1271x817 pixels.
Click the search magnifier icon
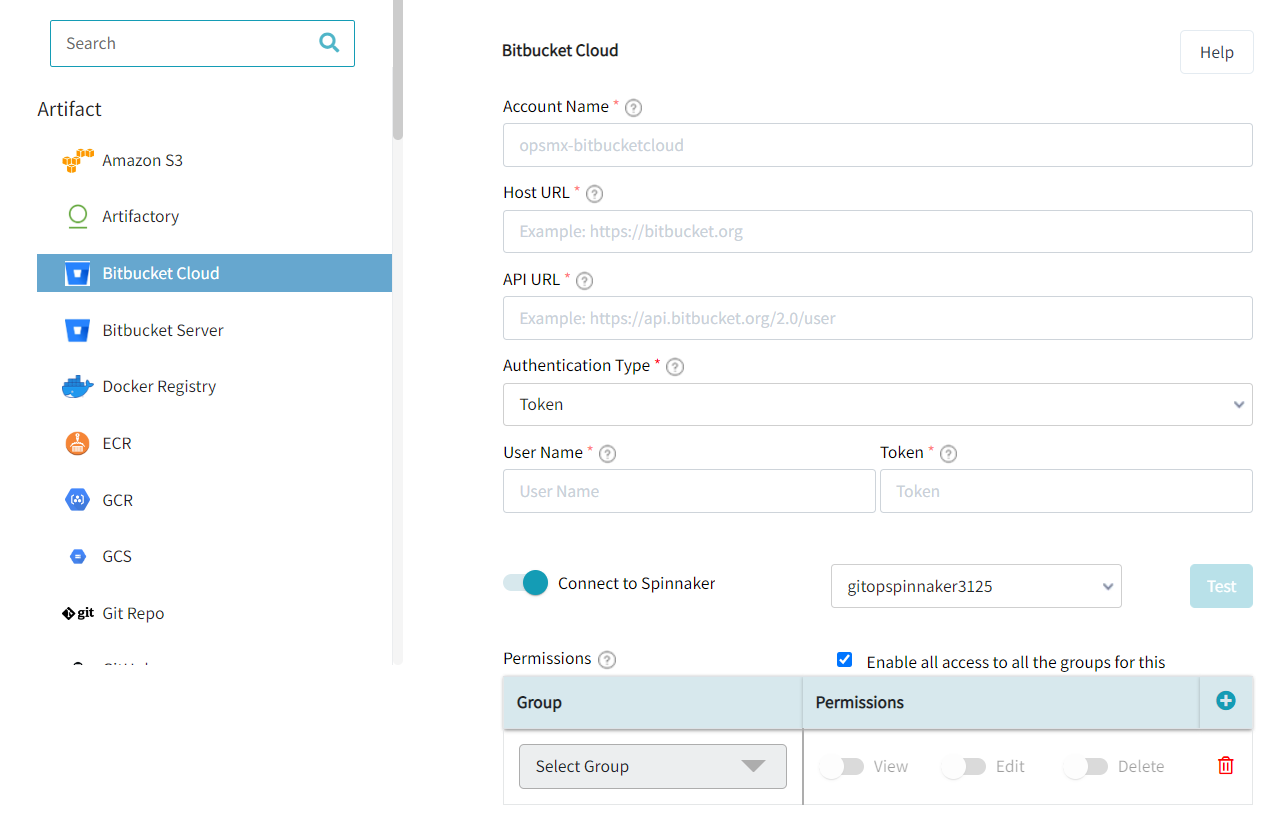click(x=328, y=43)
